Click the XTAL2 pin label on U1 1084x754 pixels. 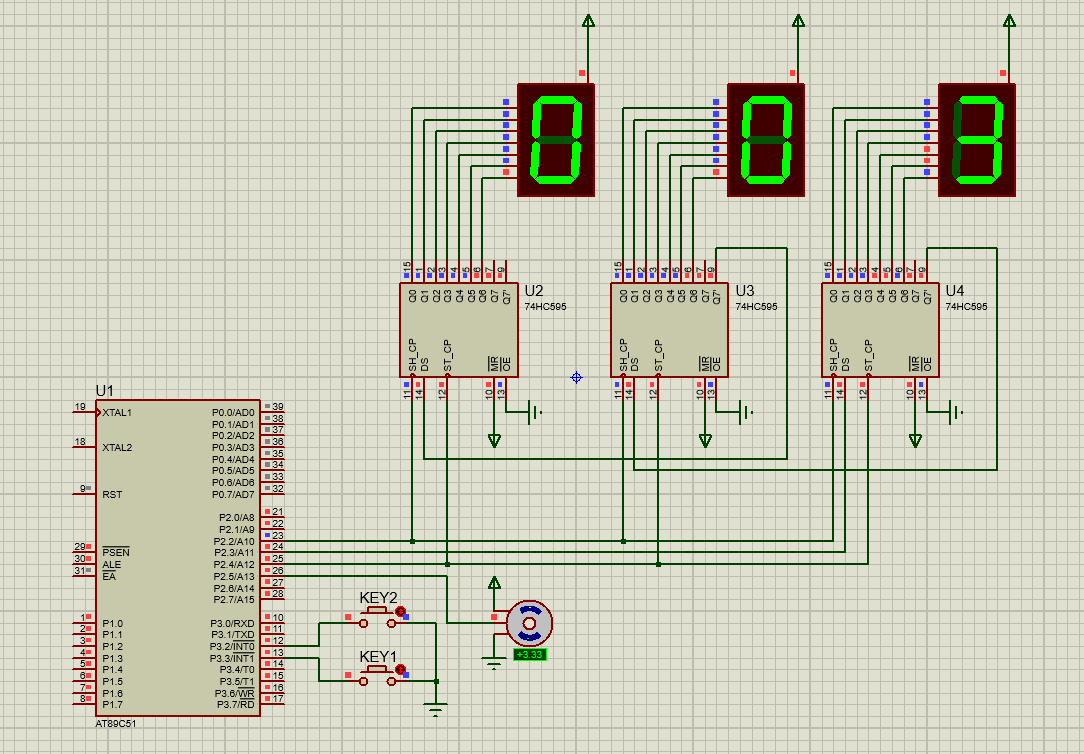coord(117,448)
